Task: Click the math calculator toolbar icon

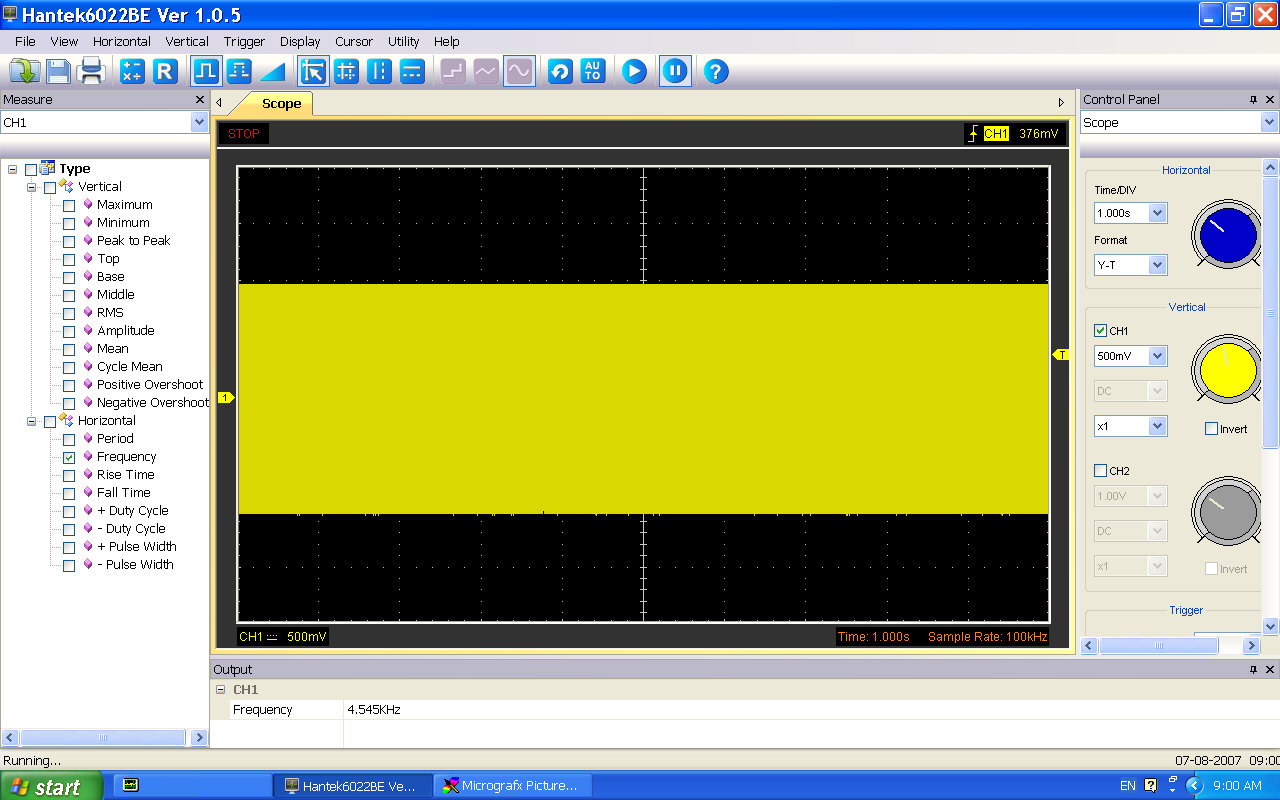Action: [x=132, y=71]
